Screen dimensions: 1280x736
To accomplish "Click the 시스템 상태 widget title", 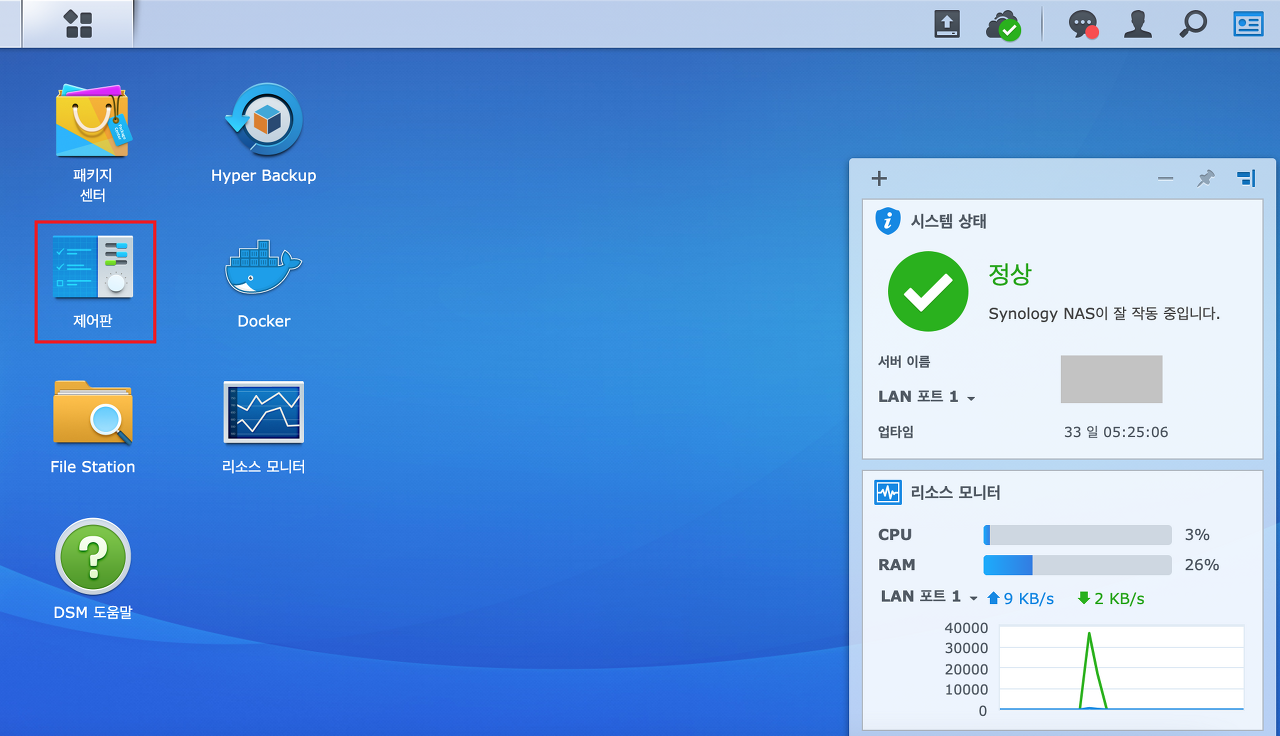I will tap(949, 222).
